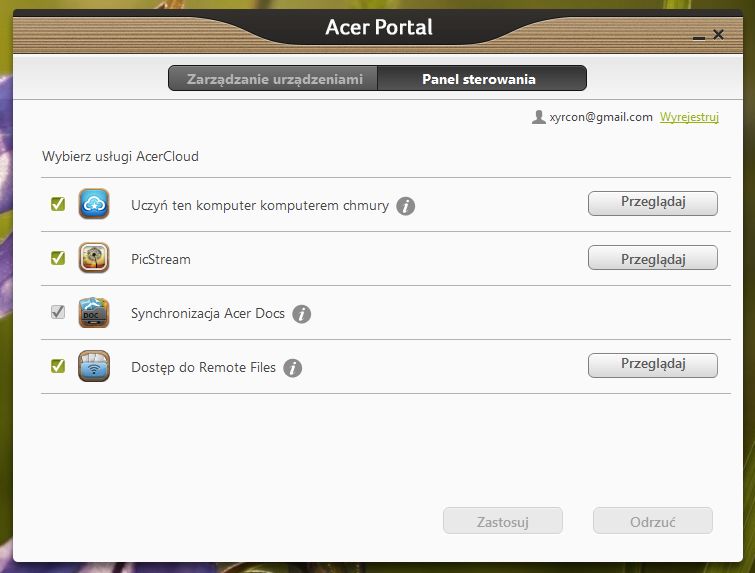This screenshot has width=755, height=573.
Task: Show info for Dostęp do Remote Files
Action: click(292, 368)
